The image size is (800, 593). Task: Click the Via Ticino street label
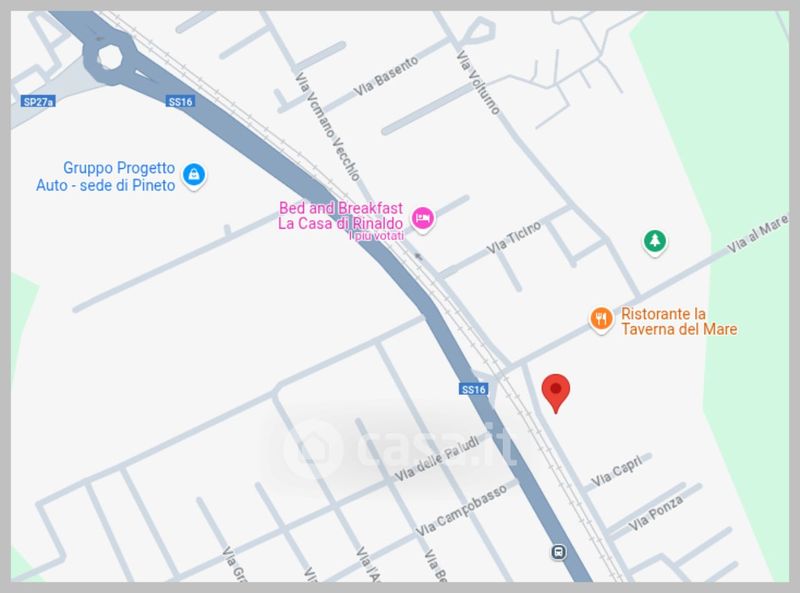click(x=513, y=238)
